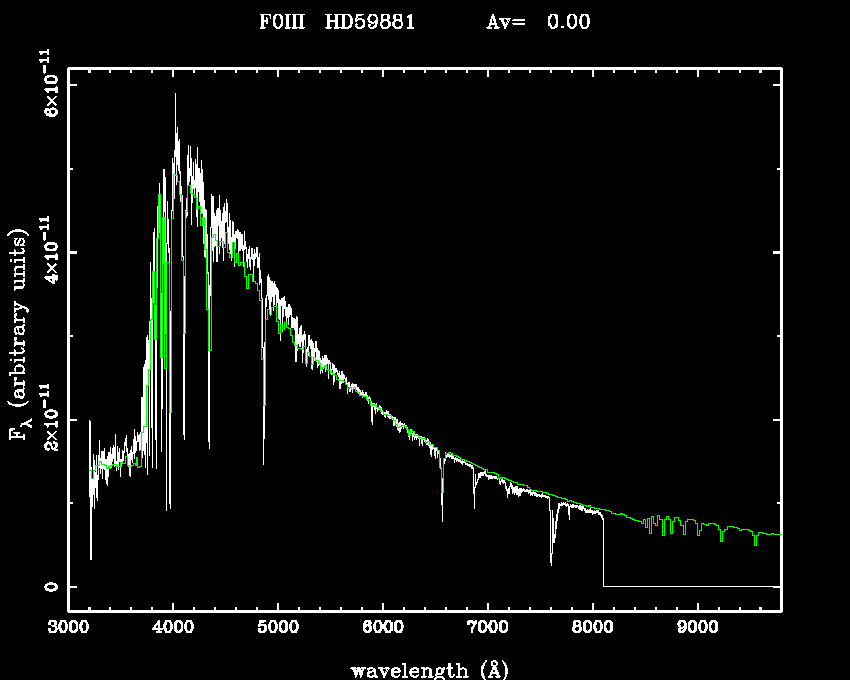Click the 6000 wavelength tick label
Screen dimensions: 850x680
[383, 629]
